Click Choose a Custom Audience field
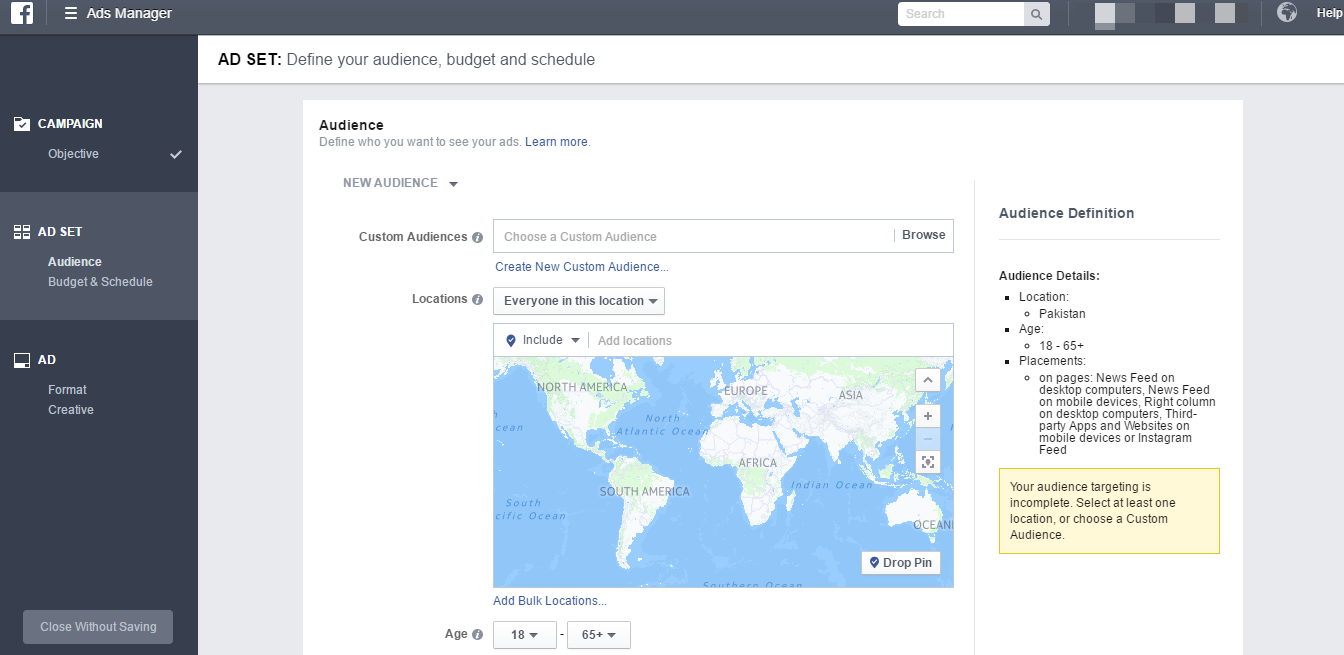This screenshot has width=1344, height=655. 693,237
